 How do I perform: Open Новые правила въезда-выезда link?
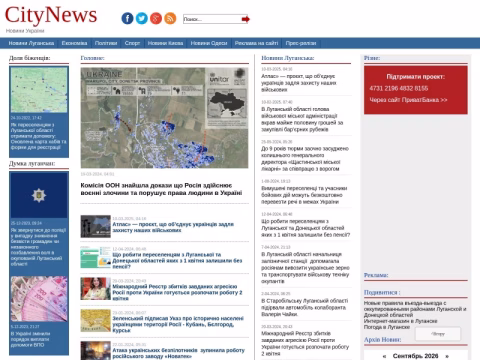click(415, 309)
